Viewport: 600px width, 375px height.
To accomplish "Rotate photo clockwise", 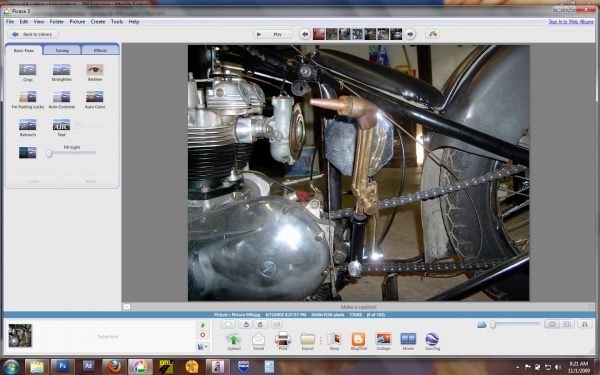I will point(260,324).
